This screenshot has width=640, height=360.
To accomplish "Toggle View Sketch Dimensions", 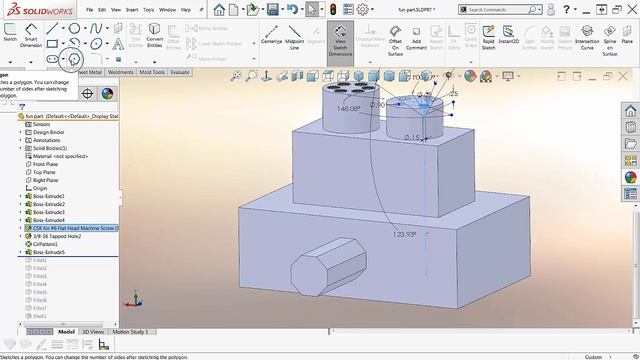I will (340, 43).
